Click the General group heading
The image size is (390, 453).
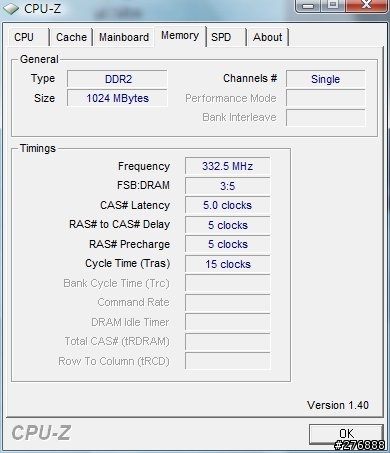(39, 59)
